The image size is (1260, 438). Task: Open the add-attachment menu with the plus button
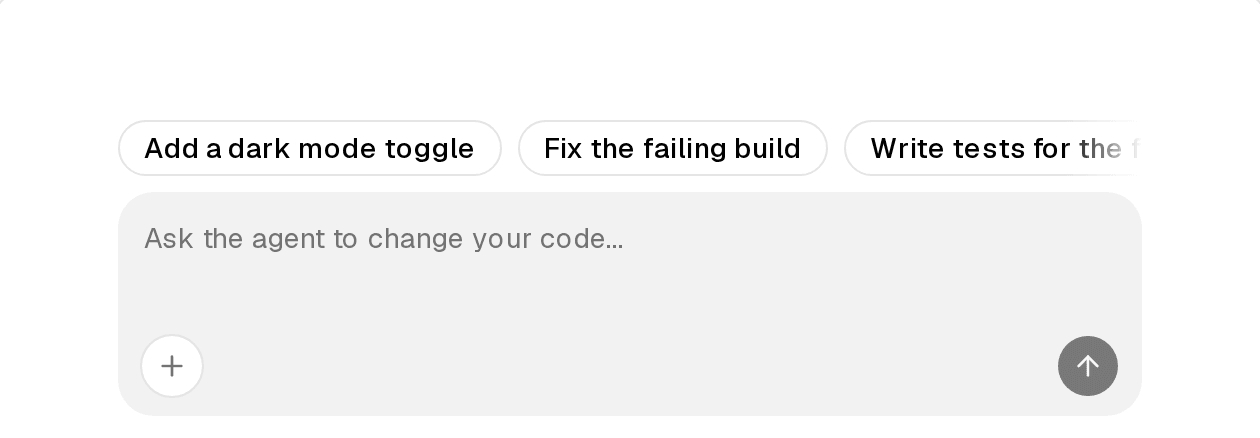172,366
